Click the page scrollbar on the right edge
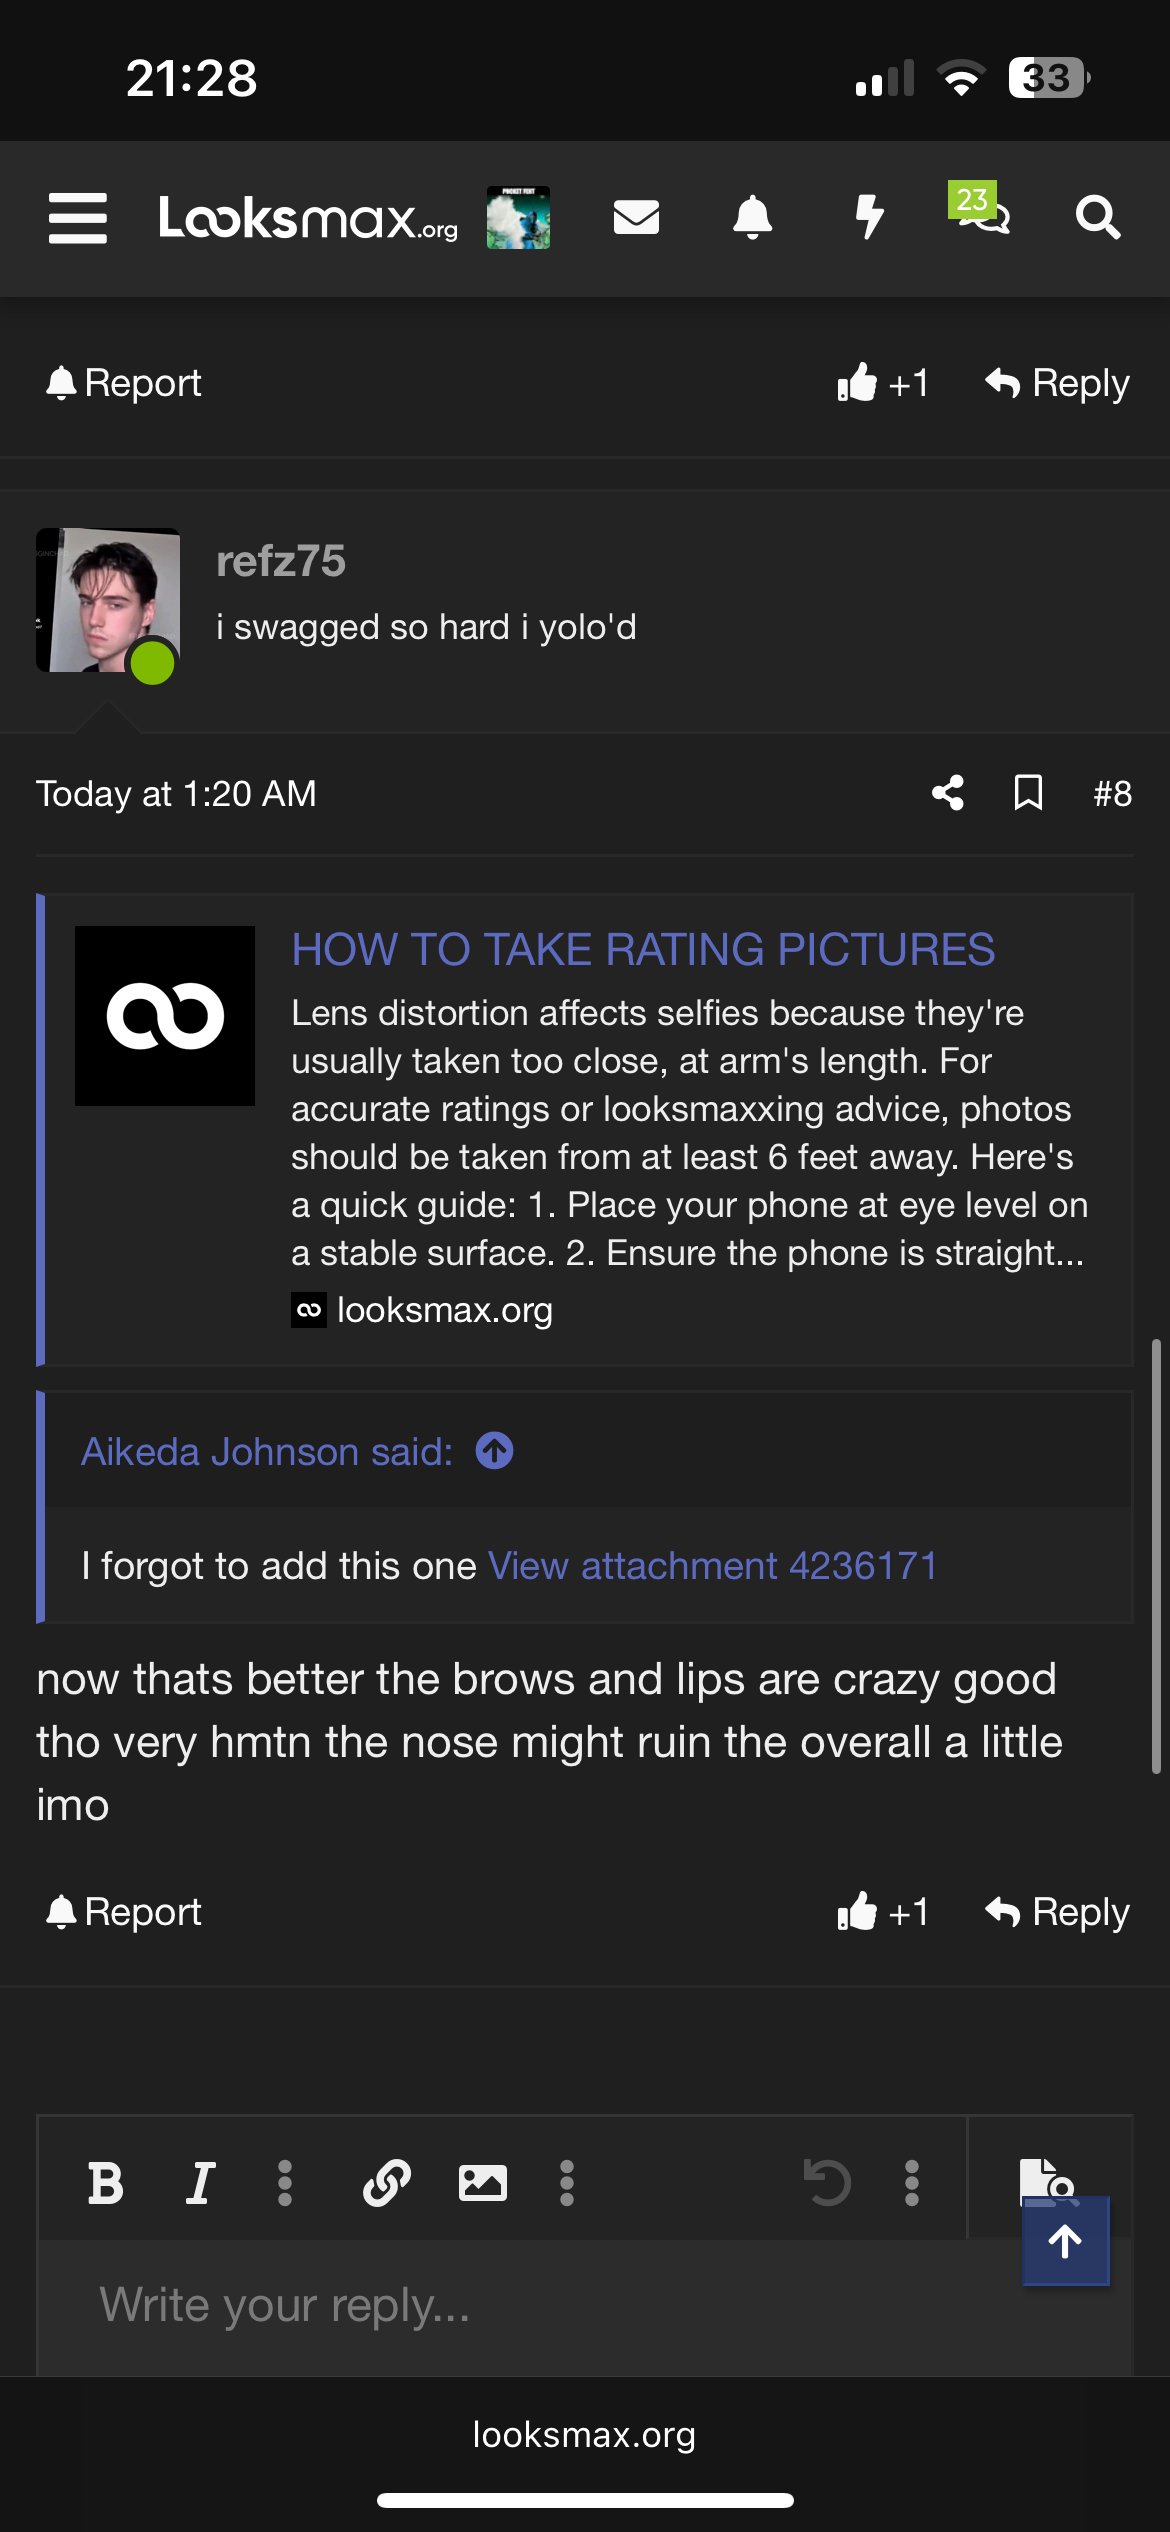Viewport: 1170px width, 2532px height. pyautogui.click(x=1156, y=1555)
